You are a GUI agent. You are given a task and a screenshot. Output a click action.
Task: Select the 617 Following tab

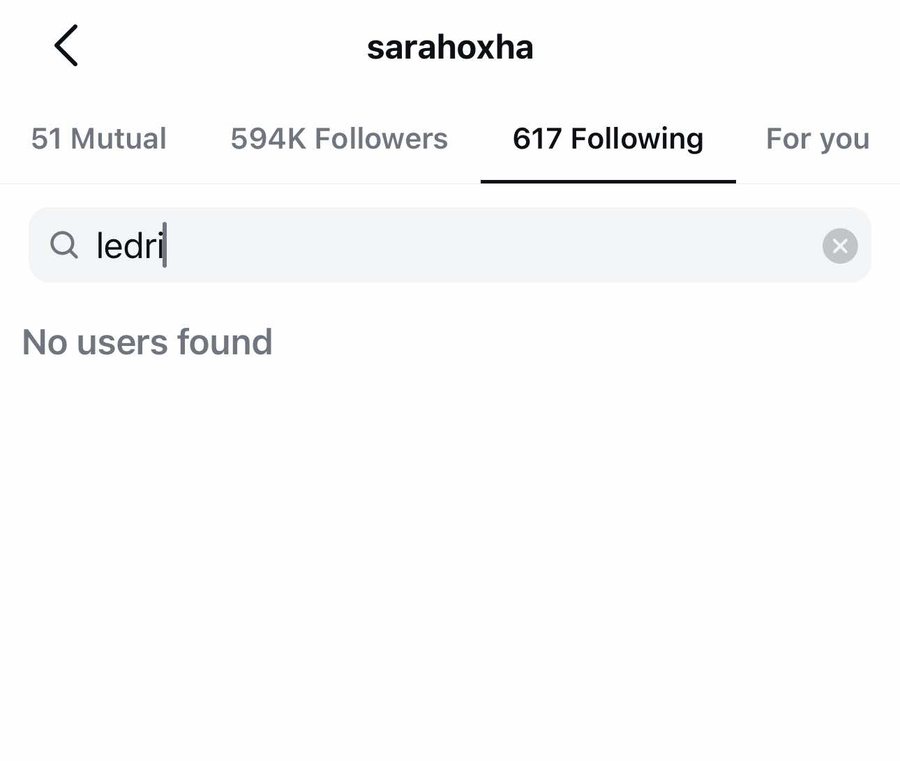click(x=608, y=139)
